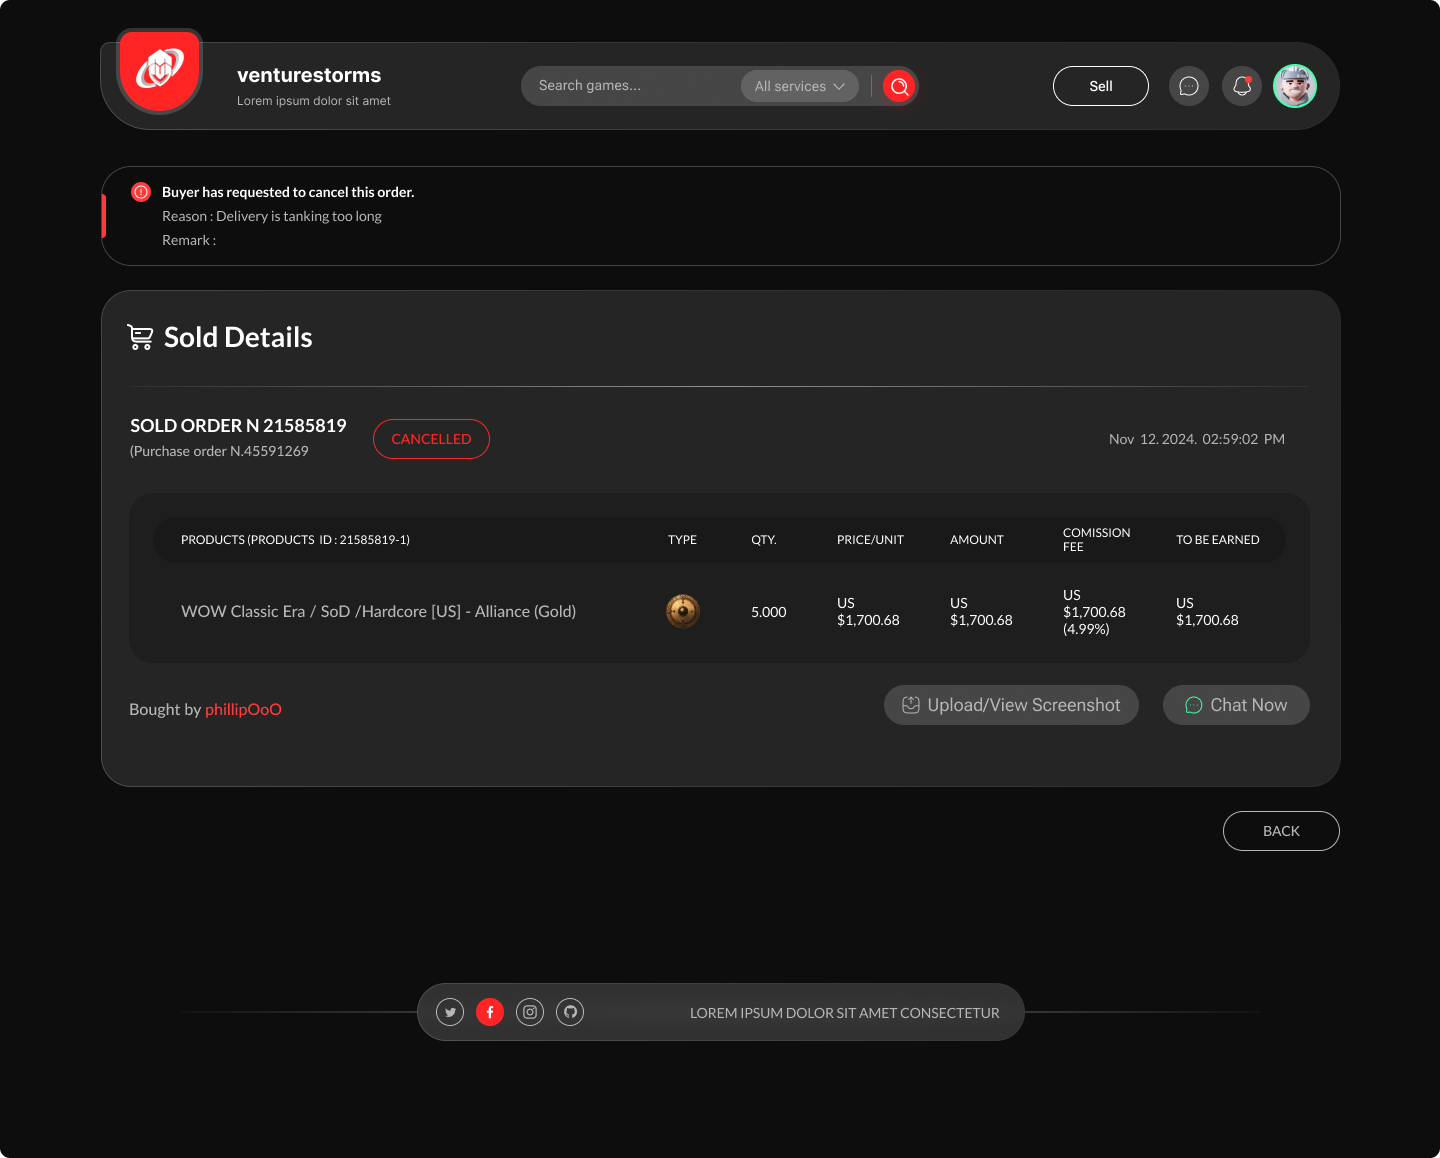Screen dimensions: 1440x1158
Task: Click the CANCELLED status badge
Action: 431,439
